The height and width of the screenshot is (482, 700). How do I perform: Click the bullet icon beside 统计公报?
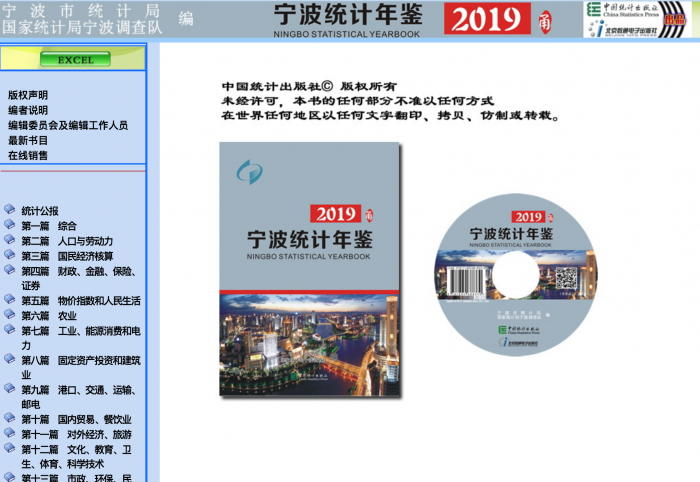[x=10, y=210]
